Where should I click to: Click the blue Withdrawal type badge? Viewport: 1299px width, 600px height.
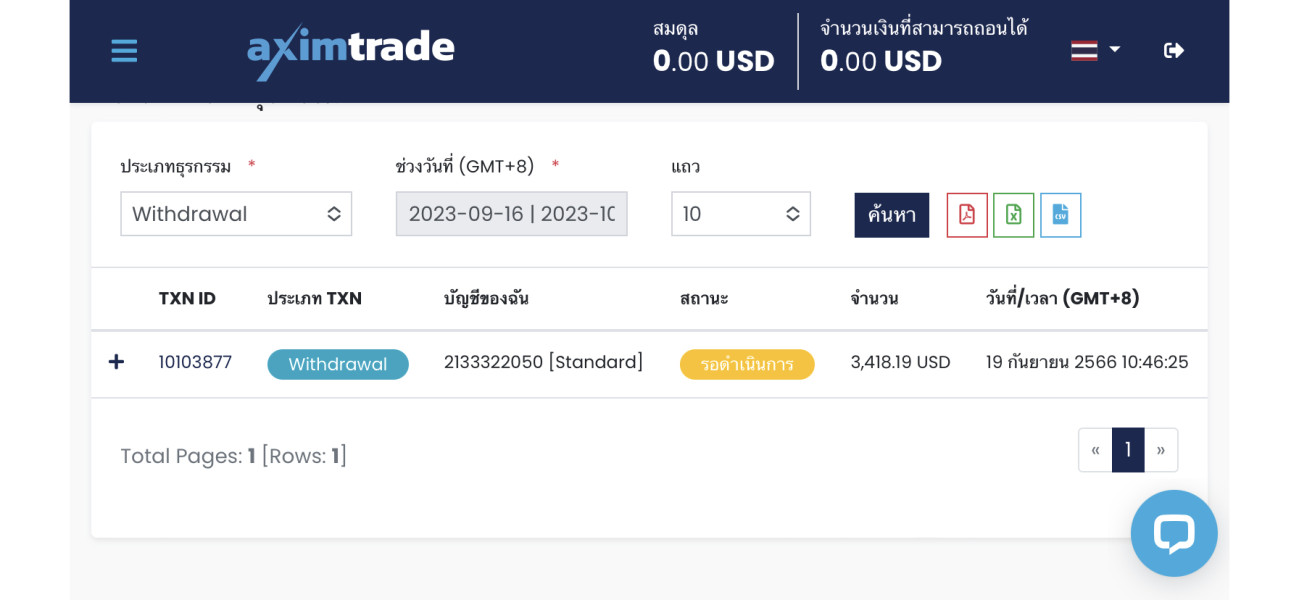tap(338, 364)
